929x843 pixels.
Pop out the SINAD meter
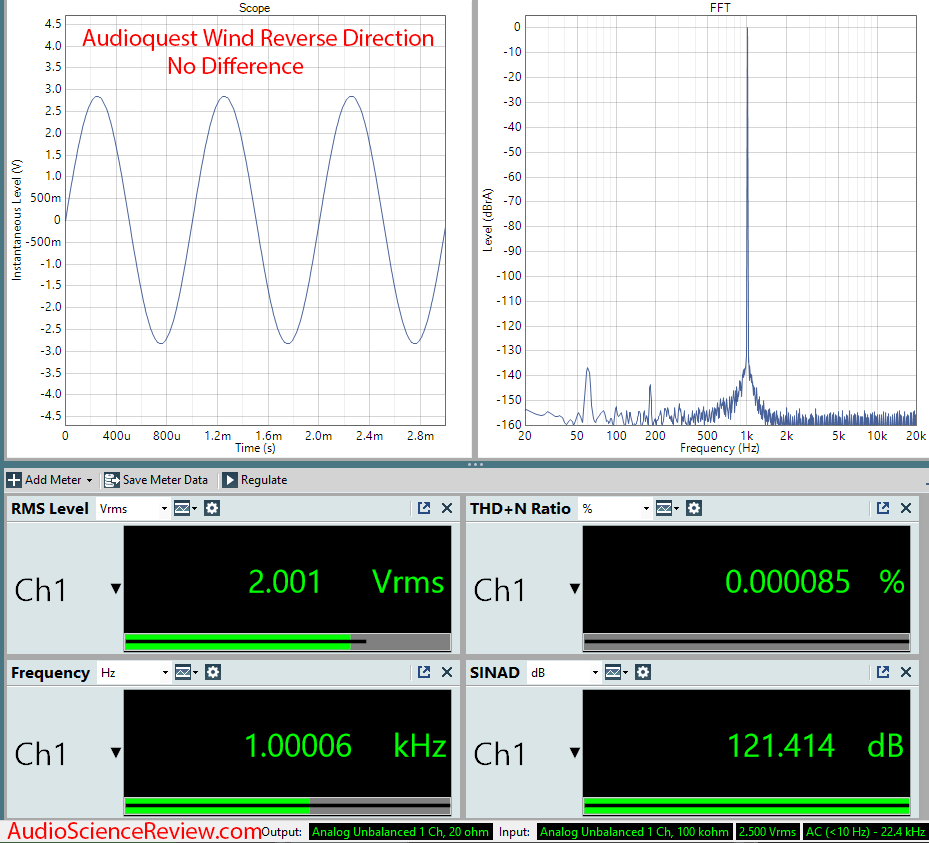click(x=883, y=672)
